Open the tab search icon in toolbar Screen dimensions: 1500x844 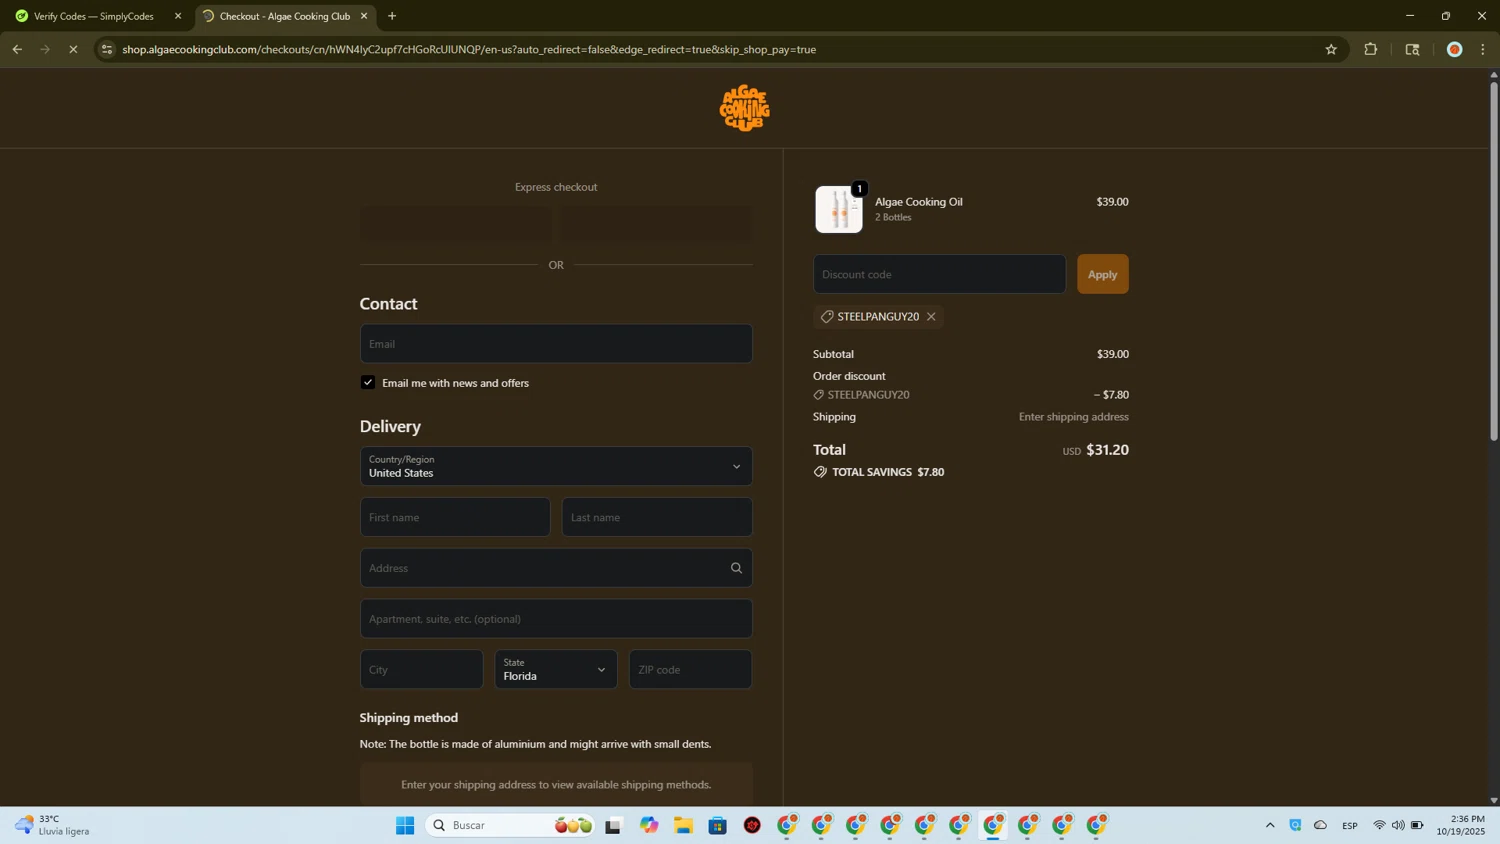[1412, 49]
